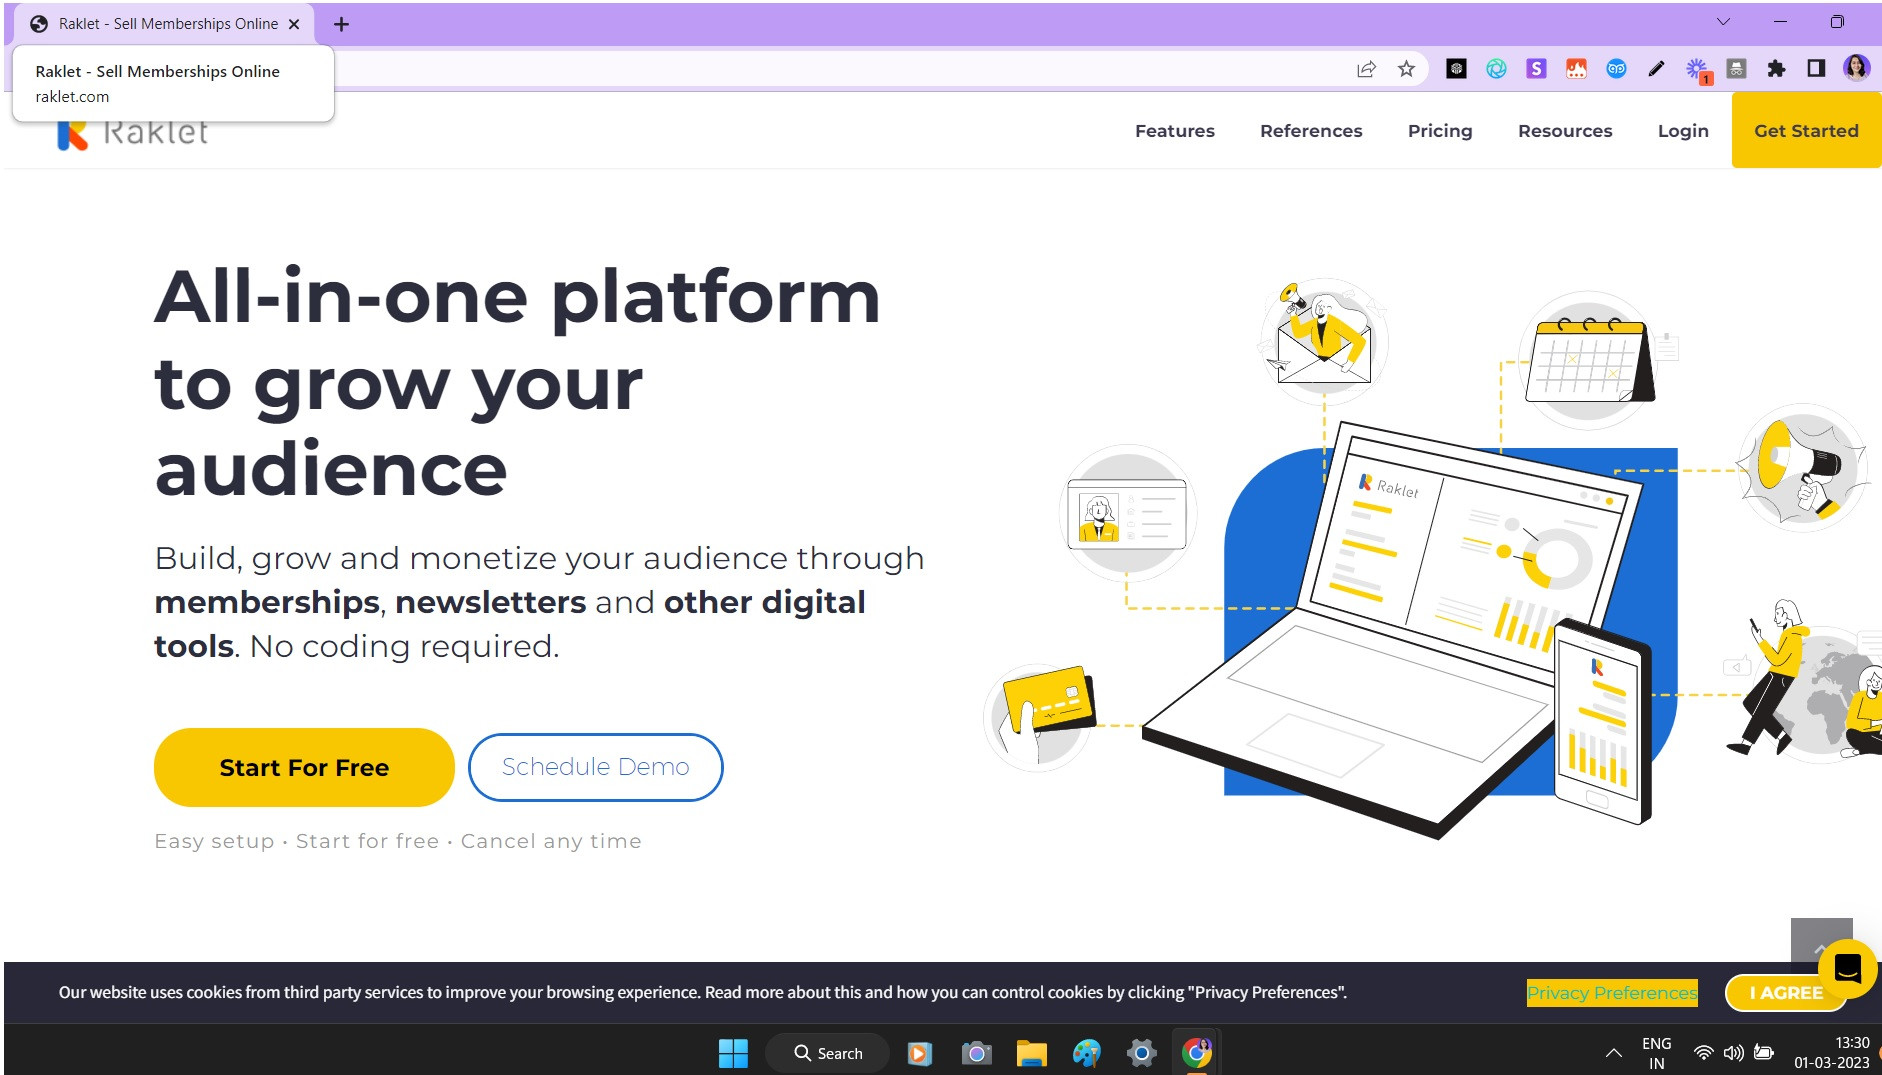This screenshot has height=1075, width=1882.
Task: Accept cookies with I AGREE button
Action: pos(1786,992)
